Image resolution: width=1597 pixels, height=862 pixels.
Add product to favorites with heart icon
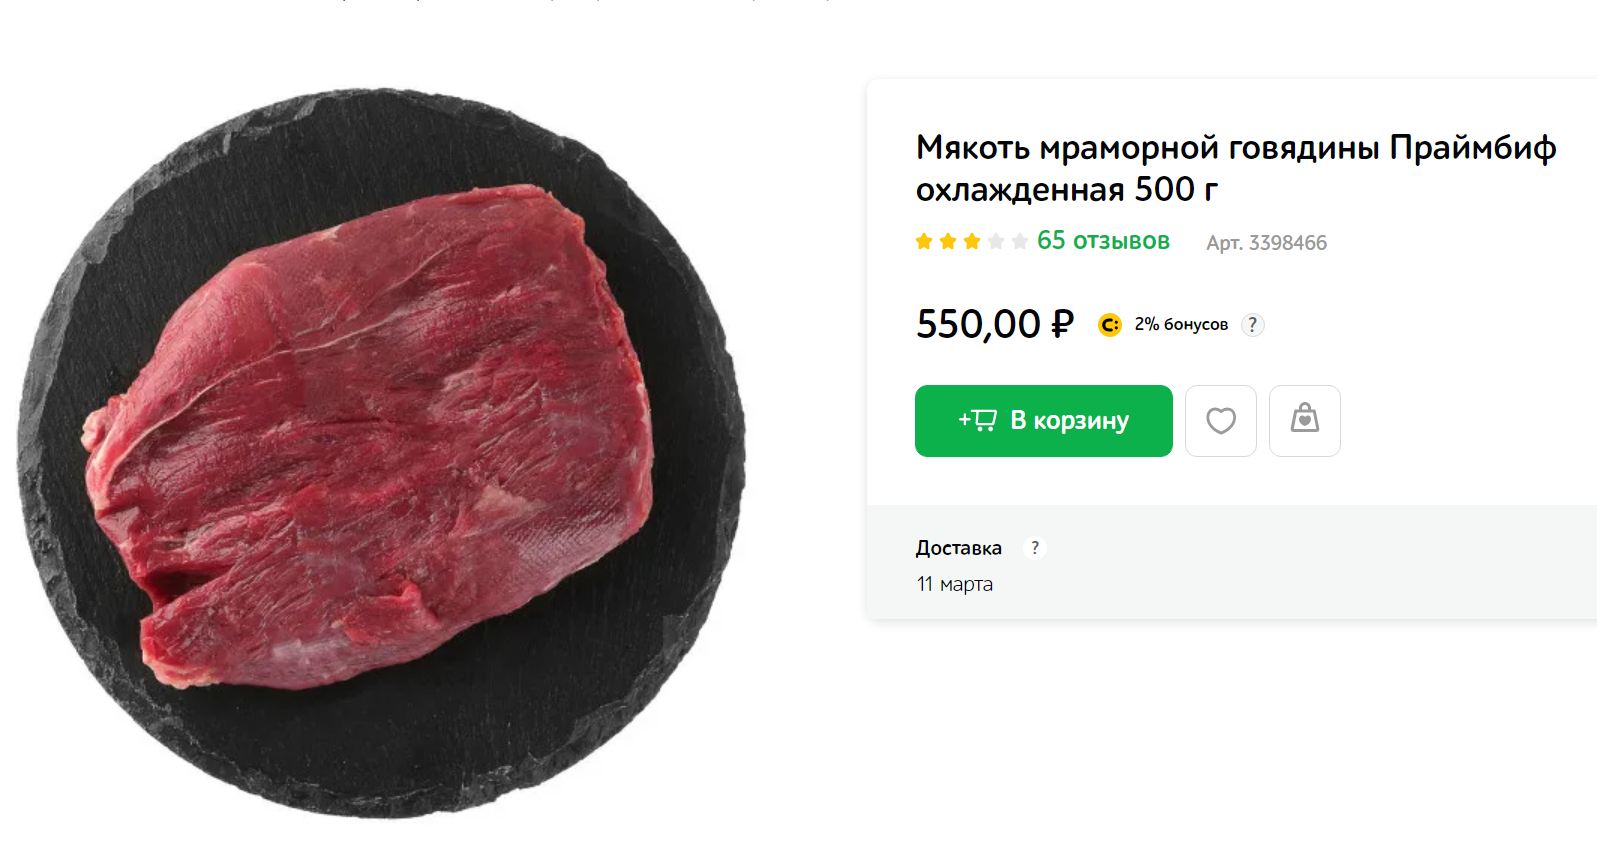1220,421
